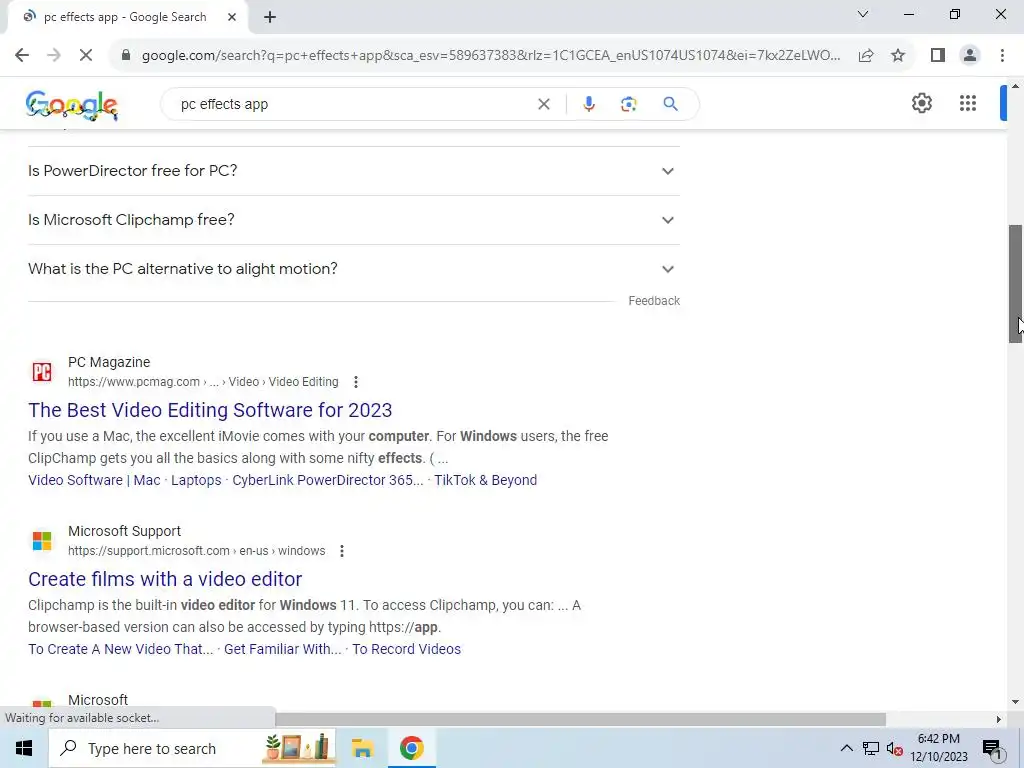Click horizontal scrollbar right arrow
The height and width of the screenshot is (768, 1024).
[999, 719]
